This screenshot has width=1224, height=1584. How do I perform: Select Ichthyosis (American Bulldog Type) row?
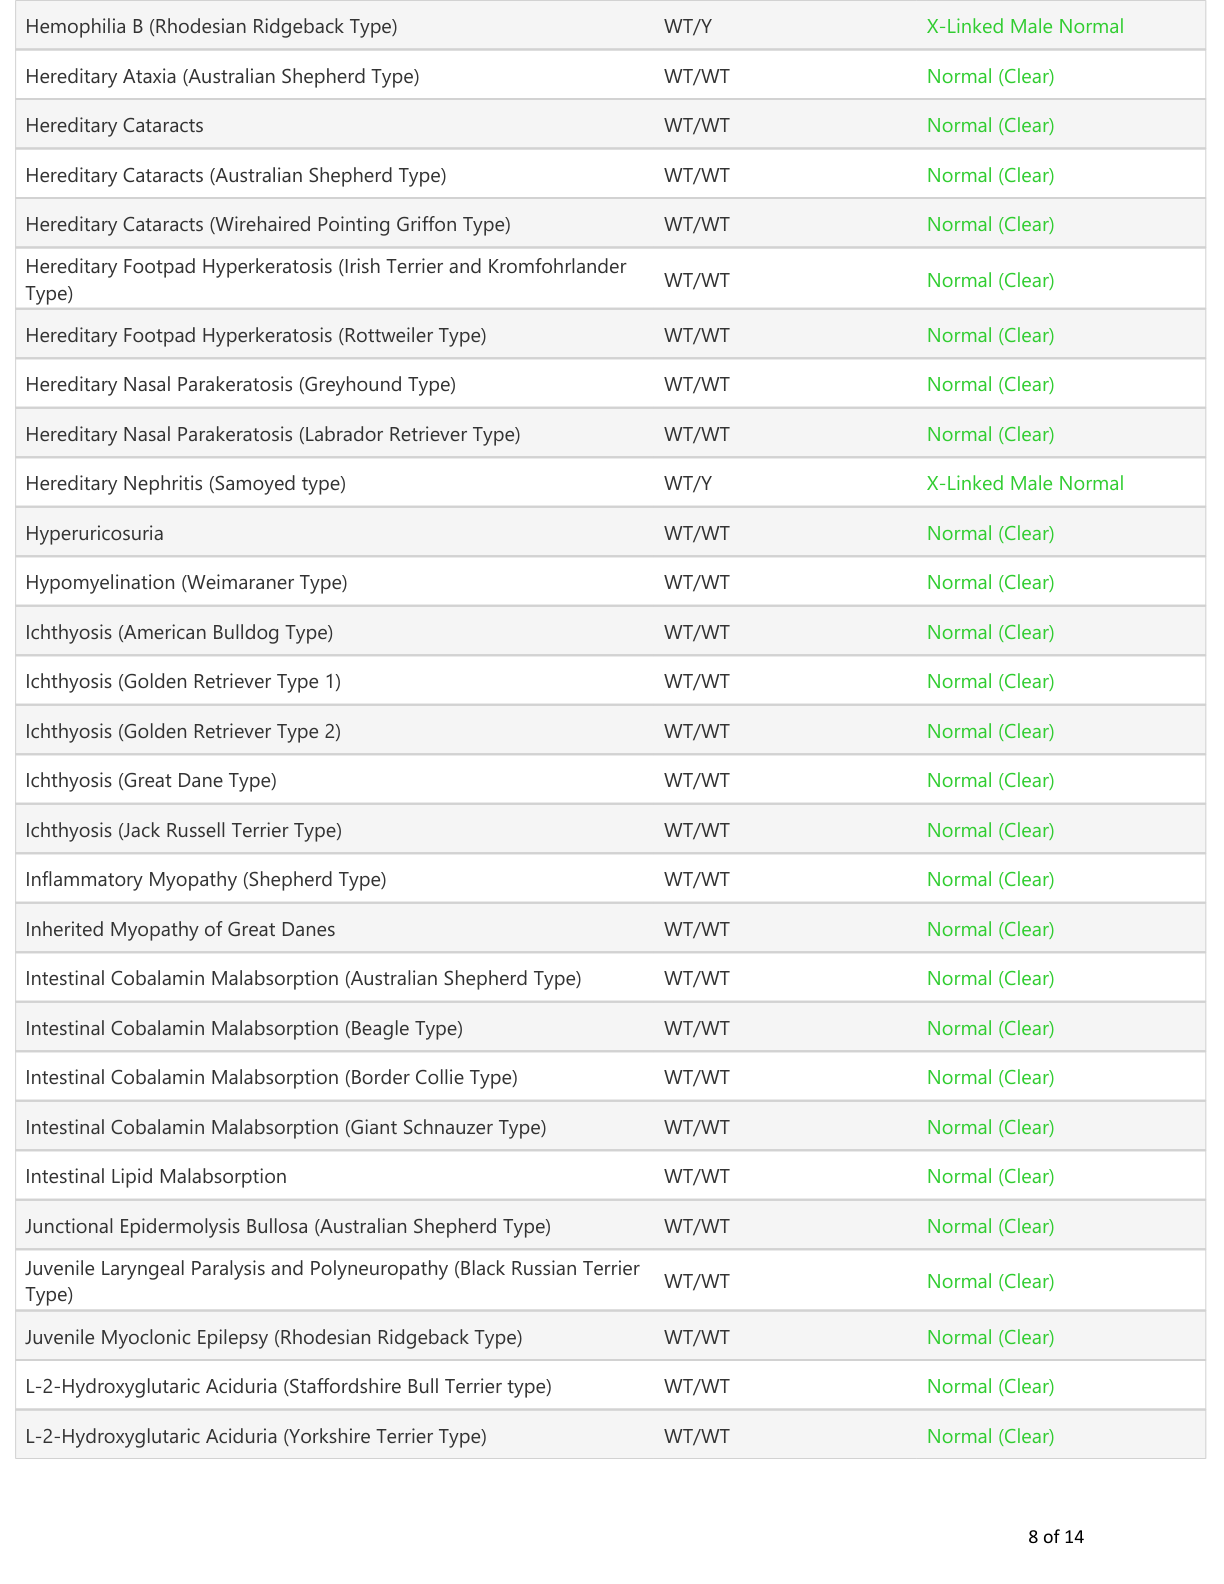coord(610,632)
